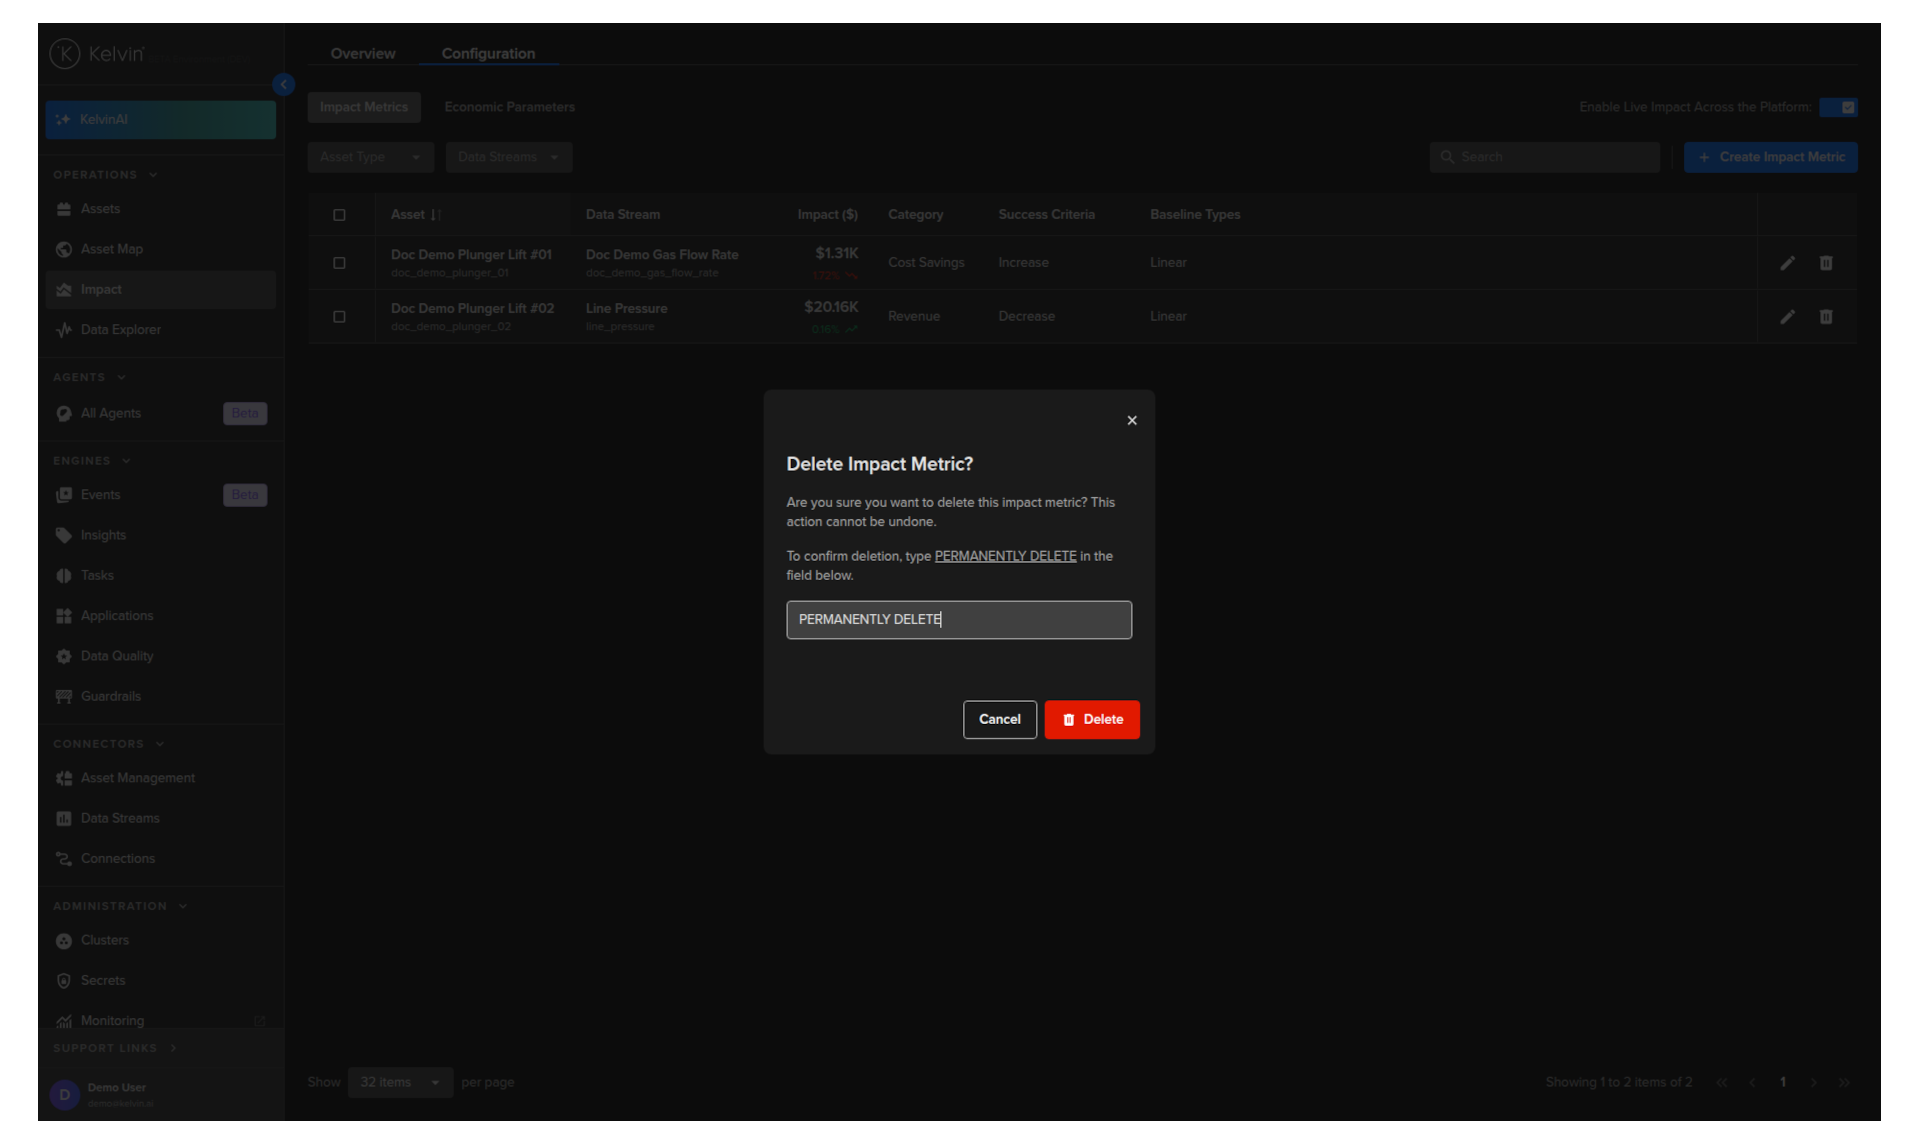Click Create Impact Metric button
This screenshot has width=1920, height=1144.
pos(1770,157)
